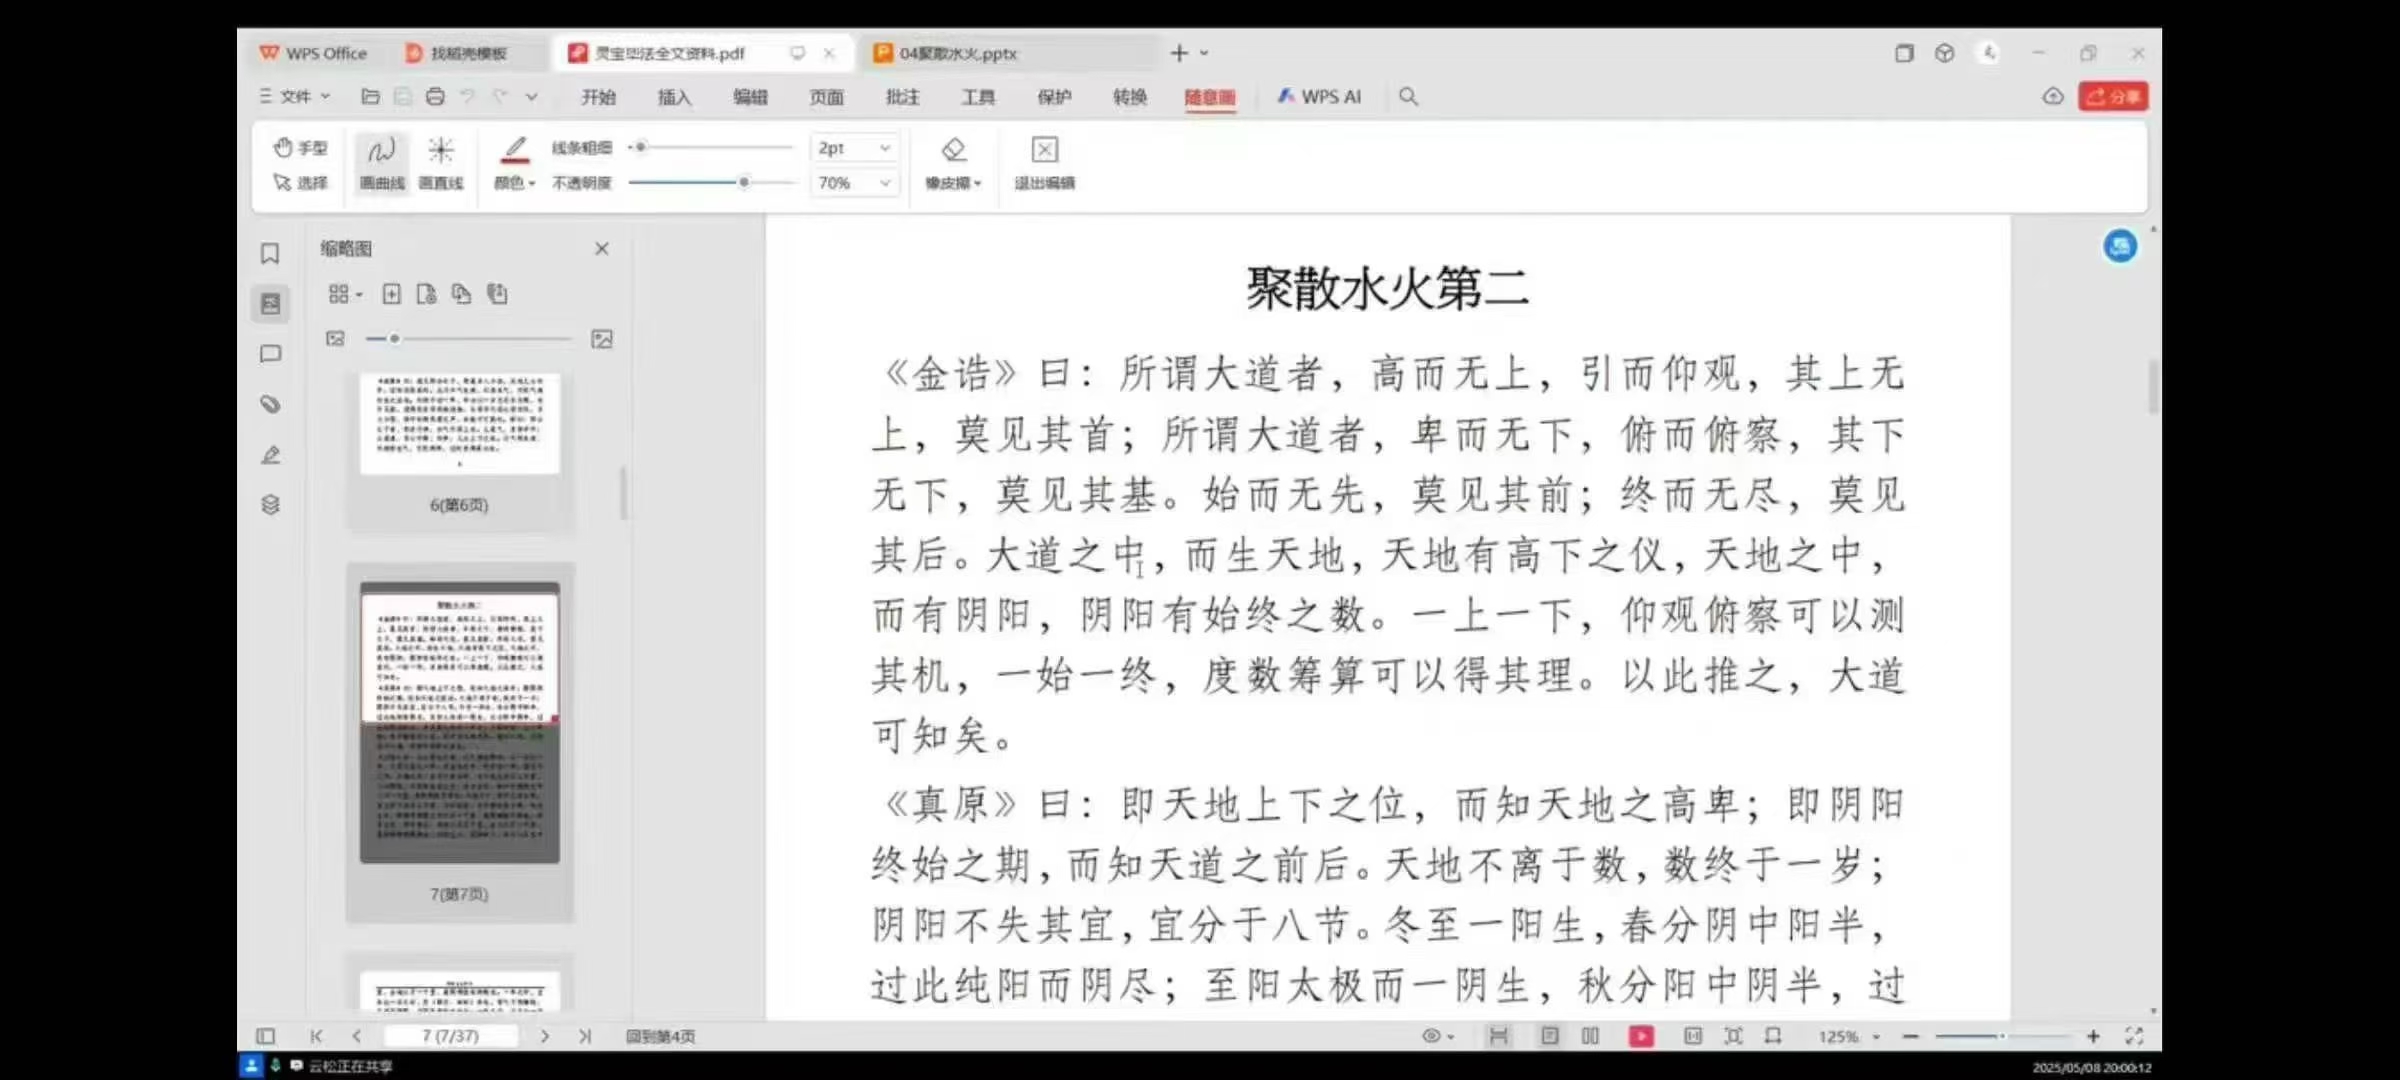Toggle two-page view in status bar
Screen dimensions: 2400x1080
[1590, 1036]
